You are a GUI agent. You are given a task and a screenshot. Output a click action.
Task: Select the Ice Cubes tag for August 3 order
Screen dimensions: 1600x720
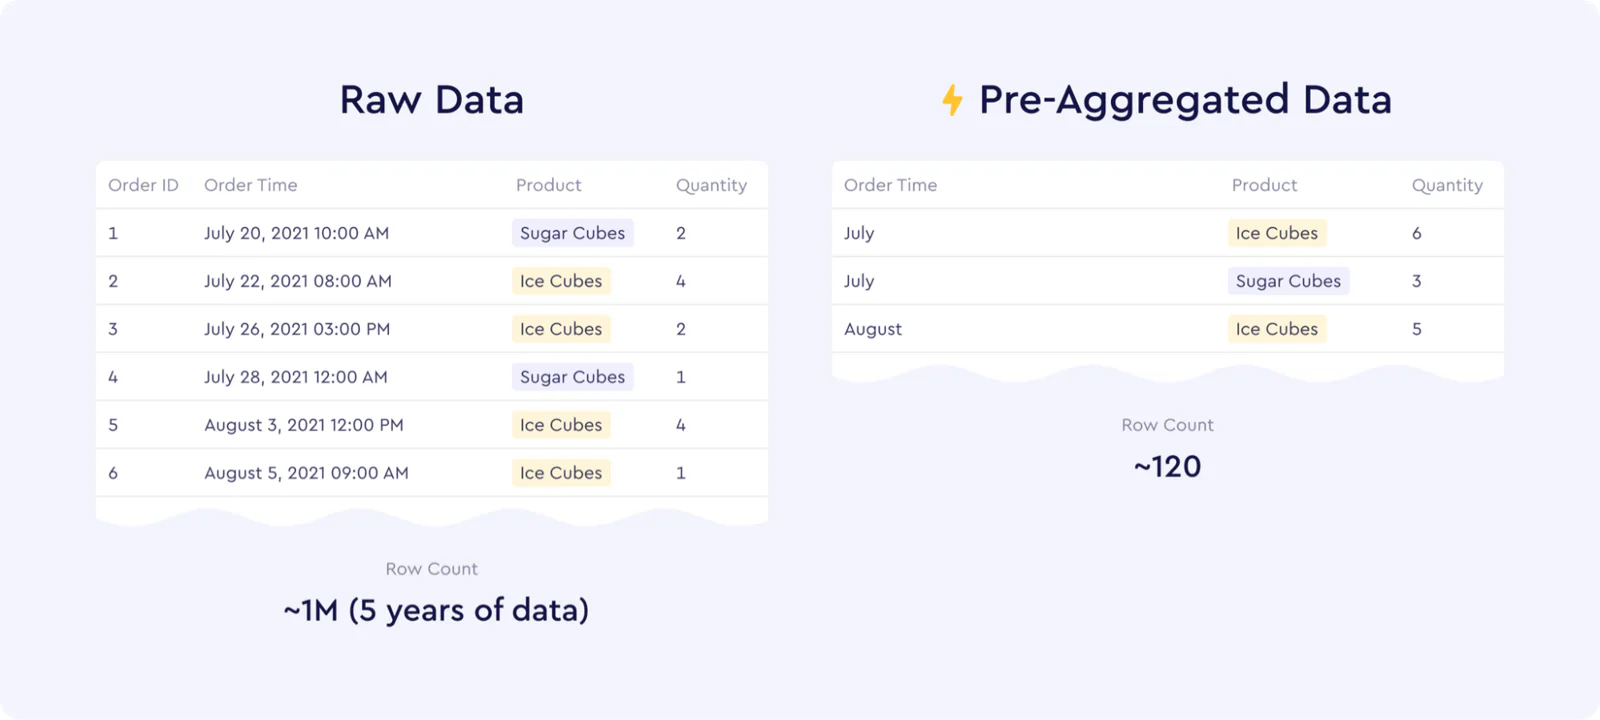point(561,425)
